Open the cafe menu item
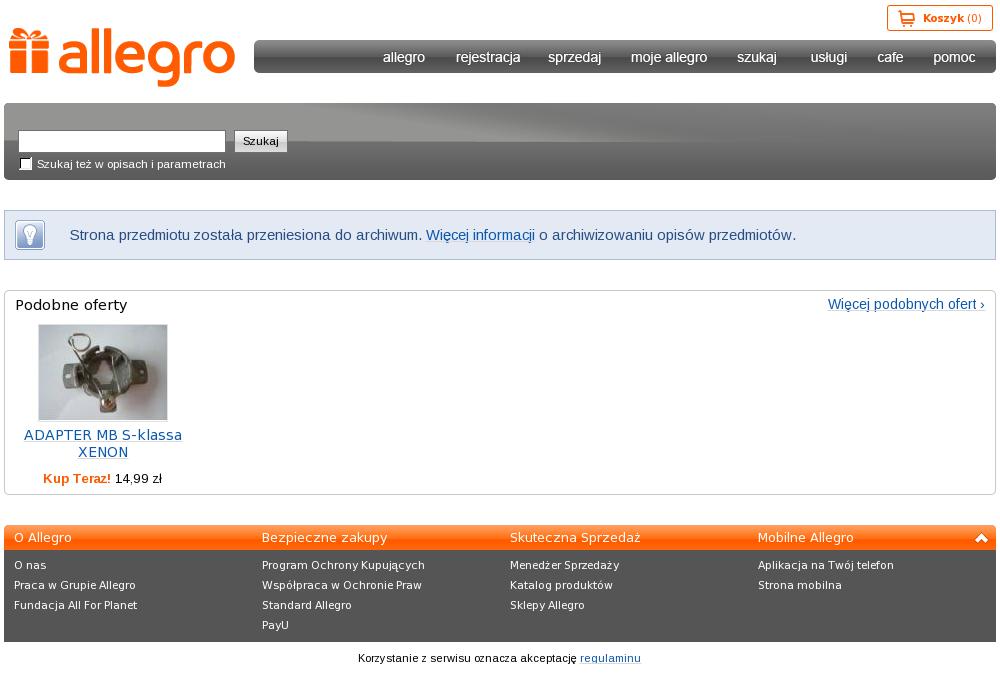This screenshot has width=1000, height=678. pos(890,57)
